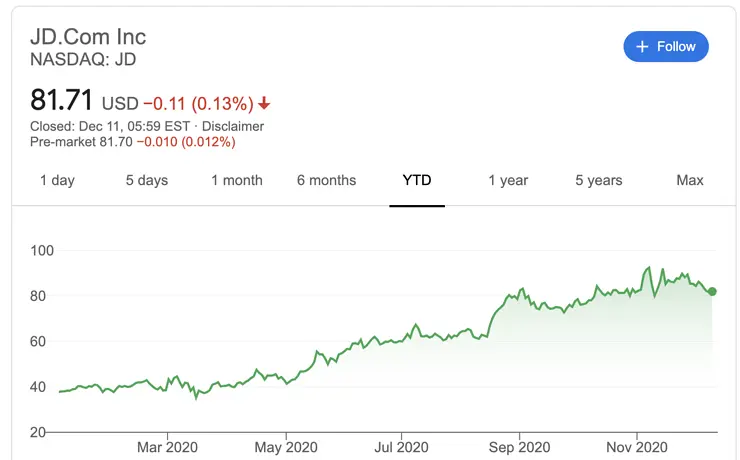This screenshot has height=460, width=740.
Task: Open the 6 months view
Action: [x=326, y=181]
